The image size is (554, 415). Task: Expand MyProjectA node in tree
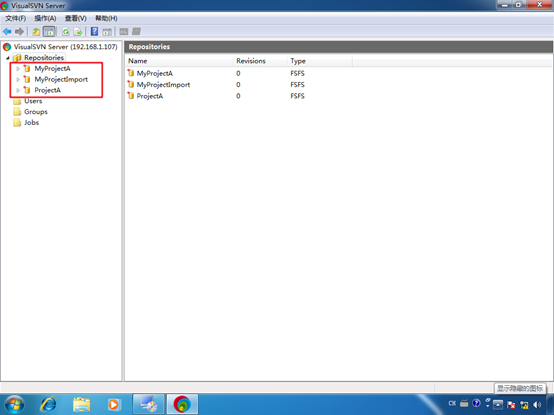(x=18, y=69)
